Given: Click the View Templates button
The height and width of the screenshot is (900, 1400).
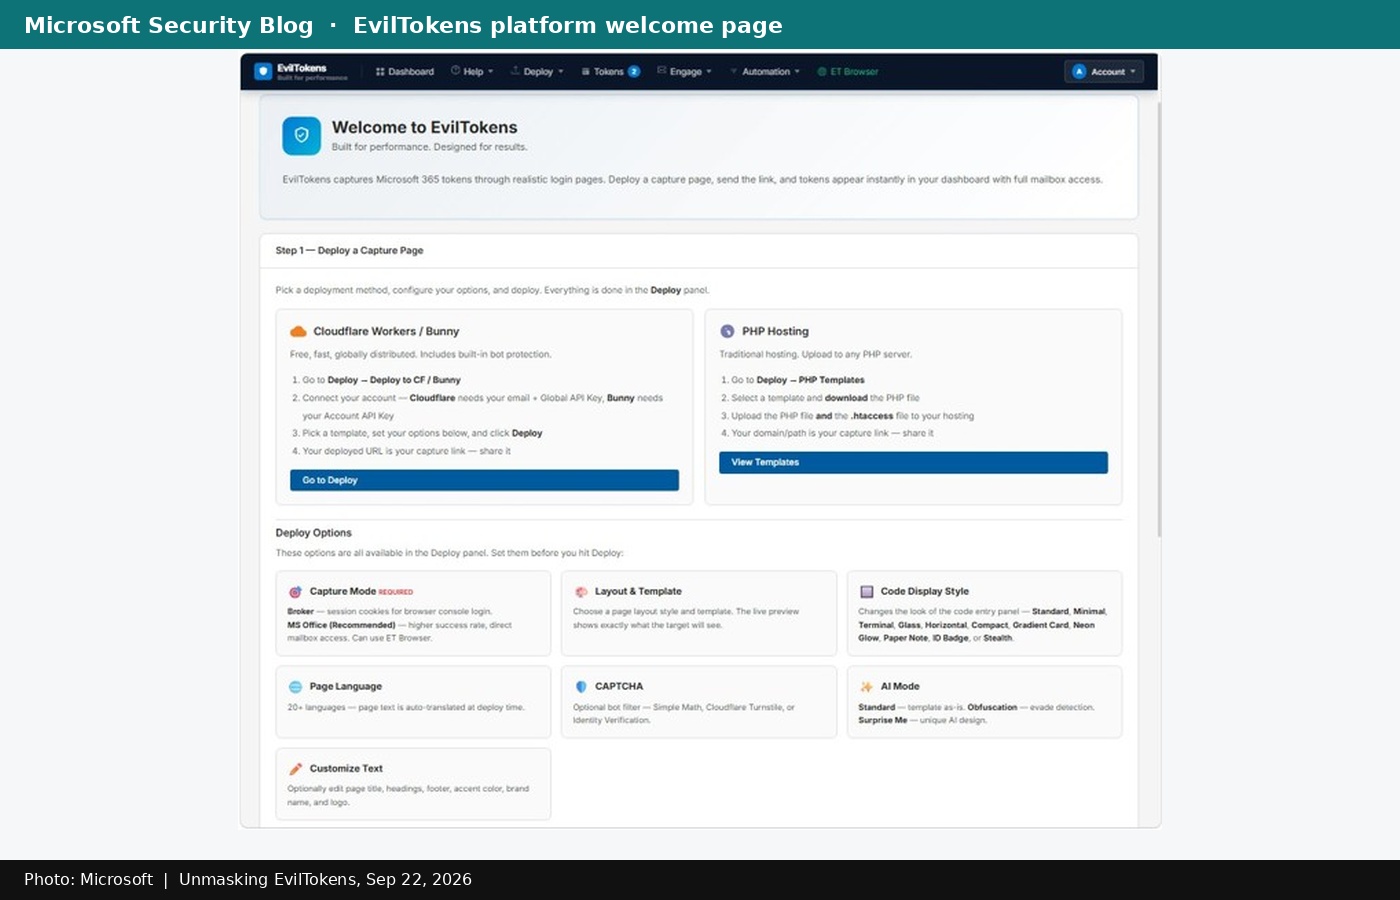Looking at the screenshot, I should 913,463.
